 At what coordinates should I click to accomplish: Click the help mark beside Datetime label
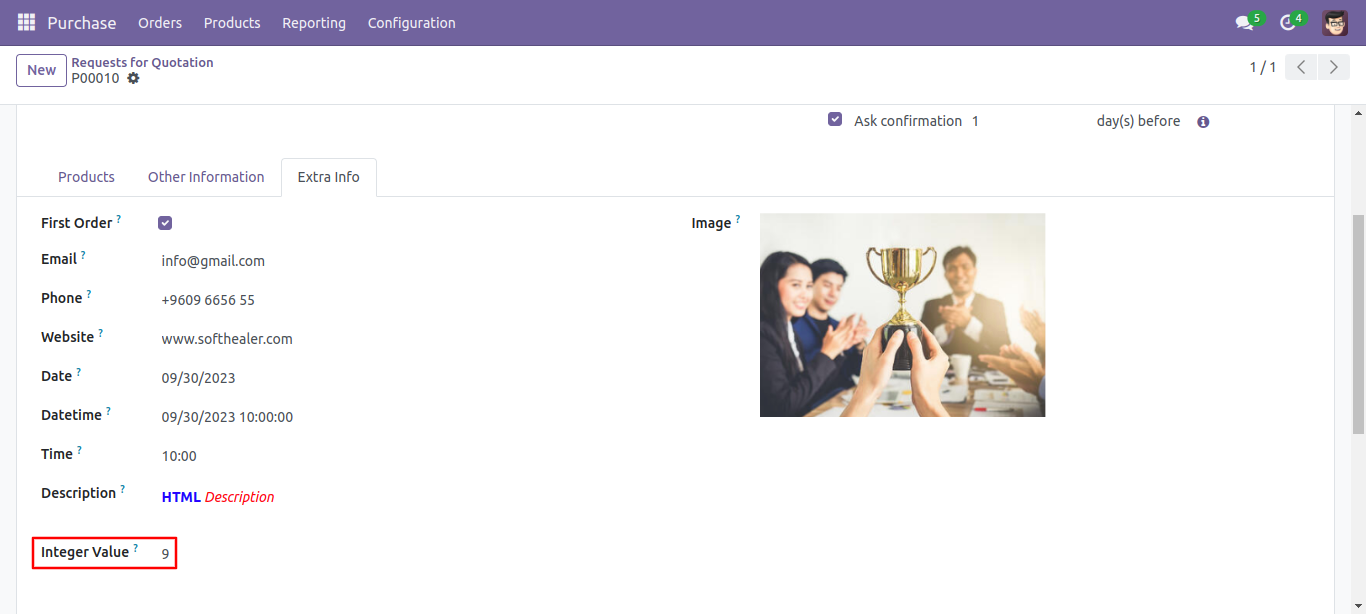(x=108, y=410)
